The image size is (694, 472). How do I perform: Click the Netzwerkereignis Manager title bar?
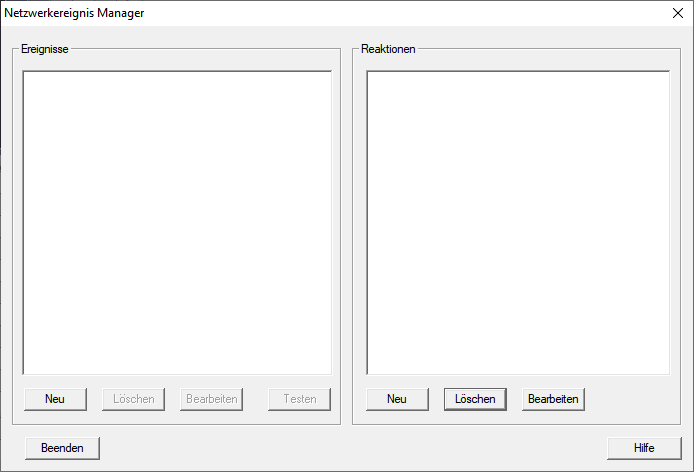click(300, 13)
